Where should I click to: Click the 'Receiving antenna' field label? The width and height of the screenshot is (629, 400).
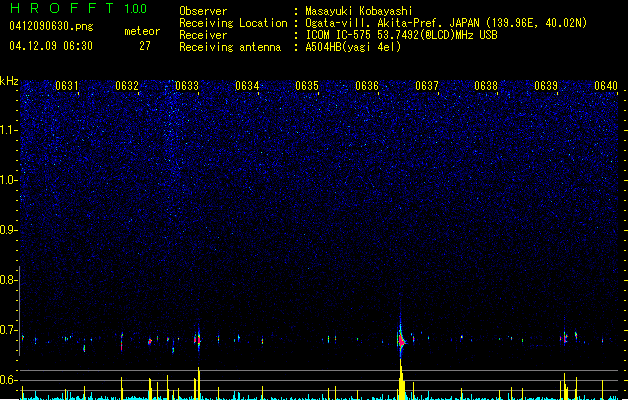[x=230, y=47]
